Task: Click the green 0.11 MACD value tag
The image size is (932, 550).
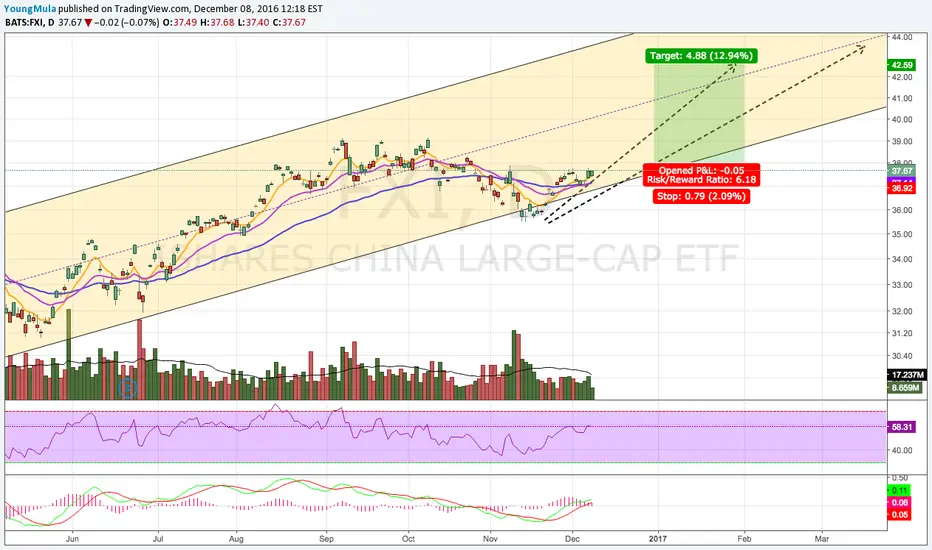Action: [x=899, y=491]
